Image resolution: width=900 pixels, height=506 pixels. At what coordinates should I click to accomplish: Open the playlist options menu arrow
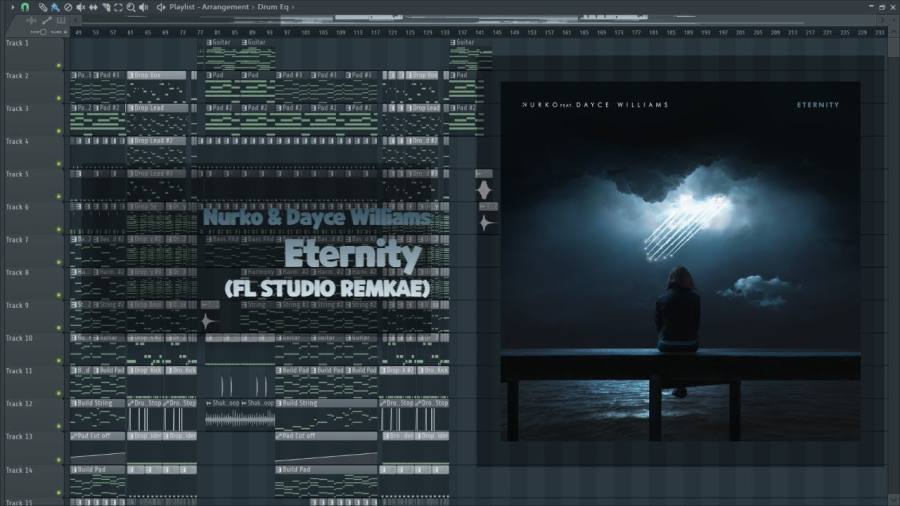click(13, 7)
